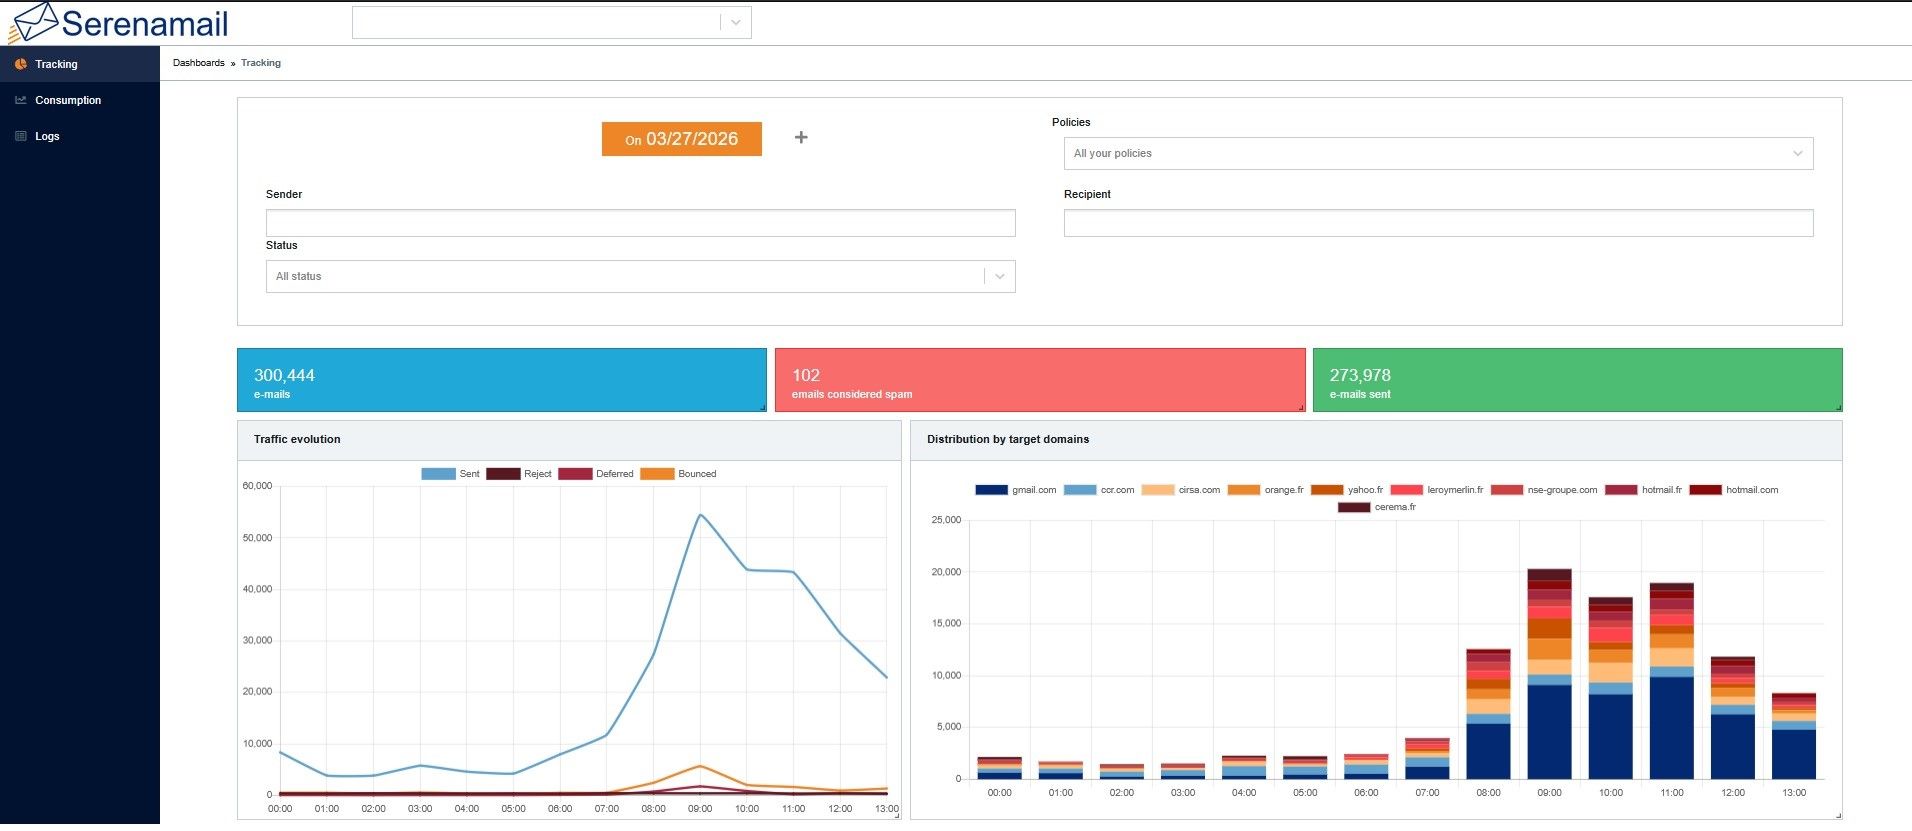Click the Sender input field

pyautogui.click(x=640, y=223)
